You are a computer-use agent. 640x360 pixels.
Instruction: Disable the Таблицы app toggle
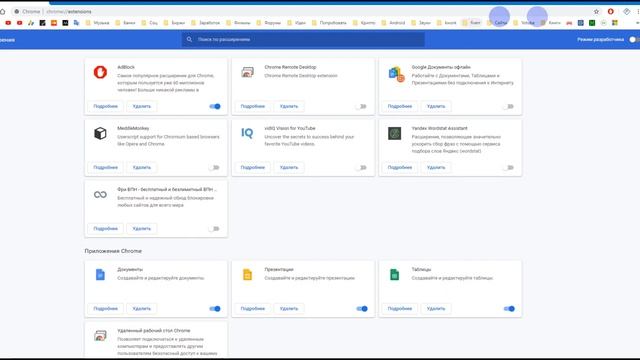509,309
